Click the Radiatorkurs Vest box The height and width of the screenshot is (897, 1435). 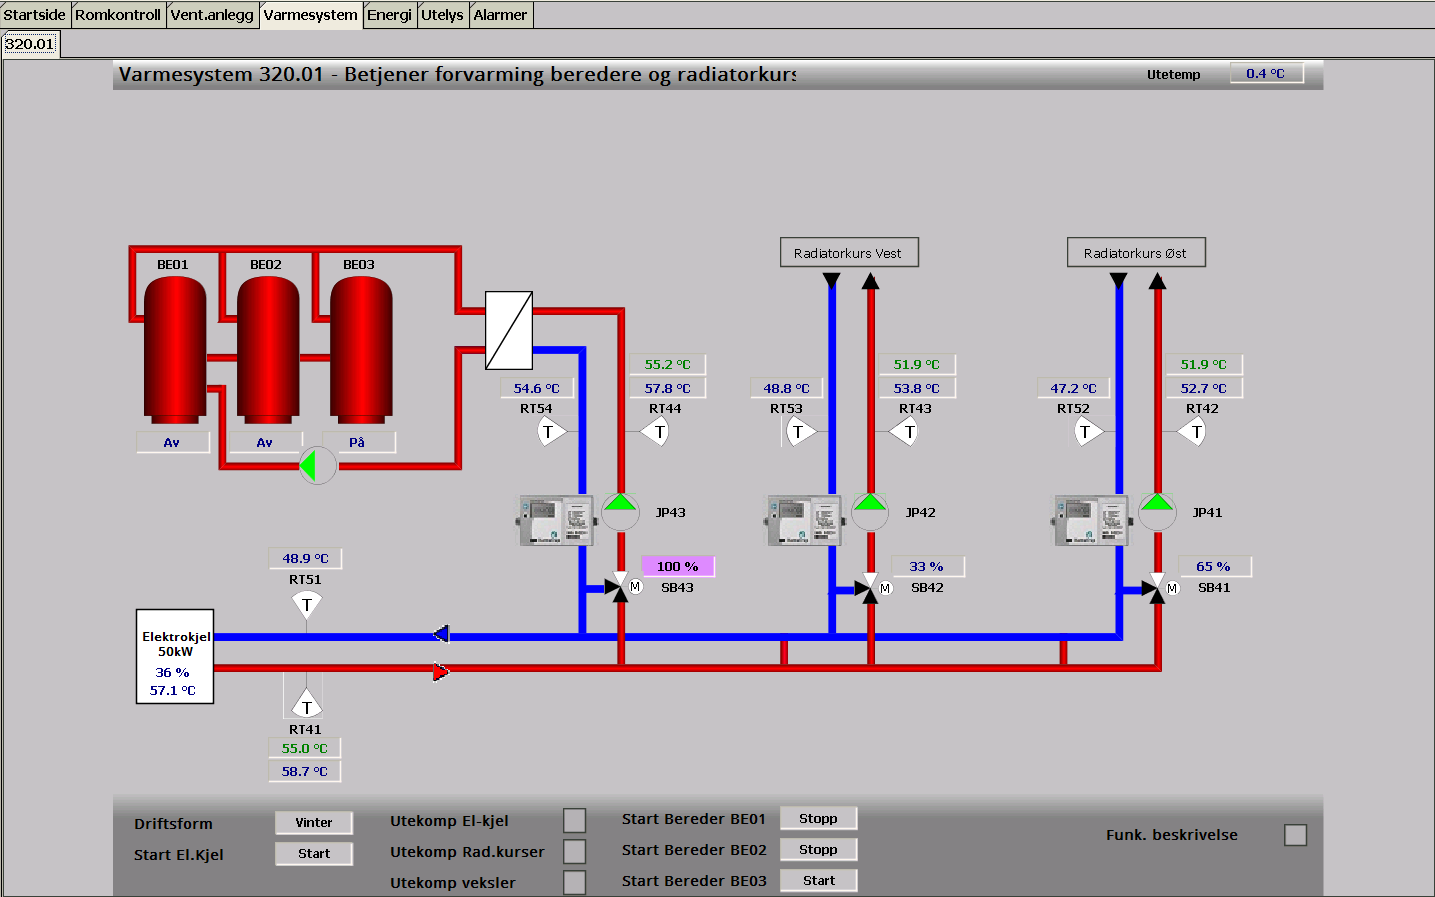(849, 252)
